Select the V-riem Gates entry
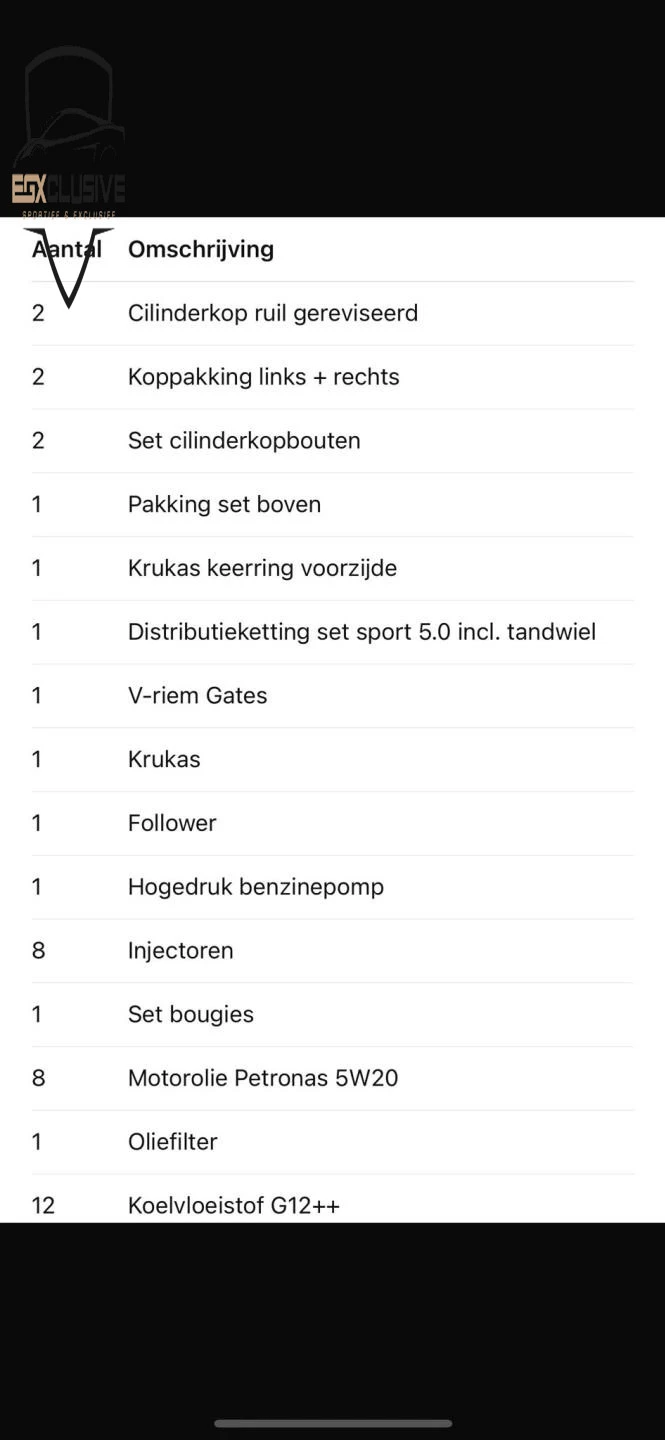This screenshot has height=1440, width=665. coord(198,696)
